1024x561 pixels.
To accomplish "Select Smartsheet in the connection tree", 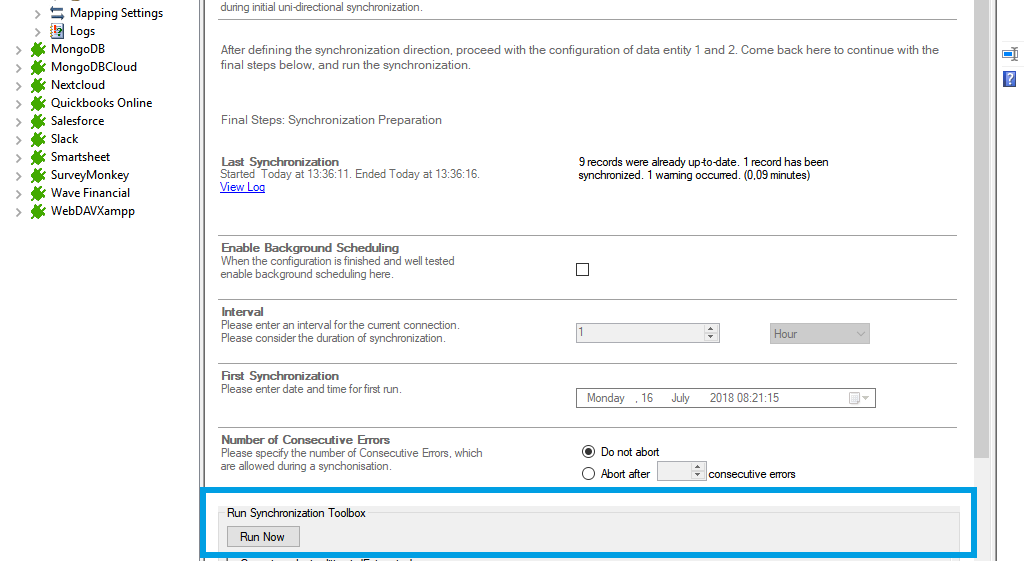I will click(80, 157).
